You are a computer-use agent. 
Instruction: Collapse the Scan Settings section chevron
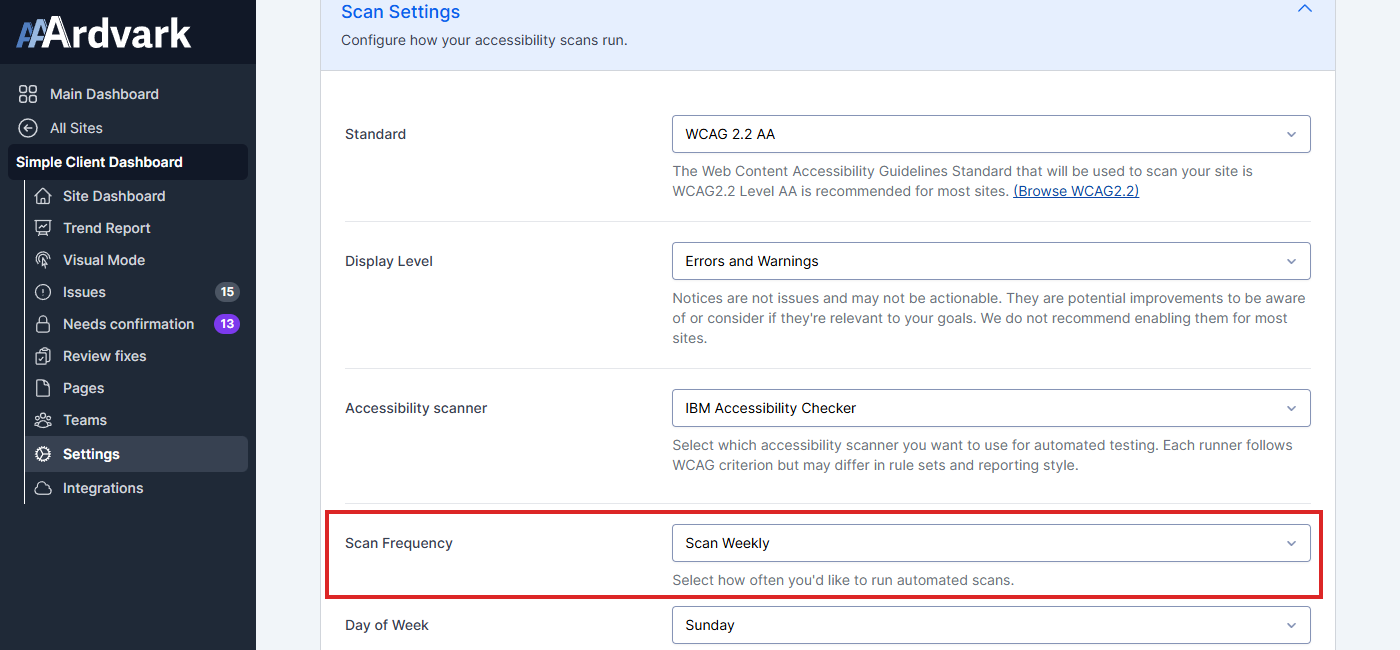pyautogui.click(x=1304, y=9)
